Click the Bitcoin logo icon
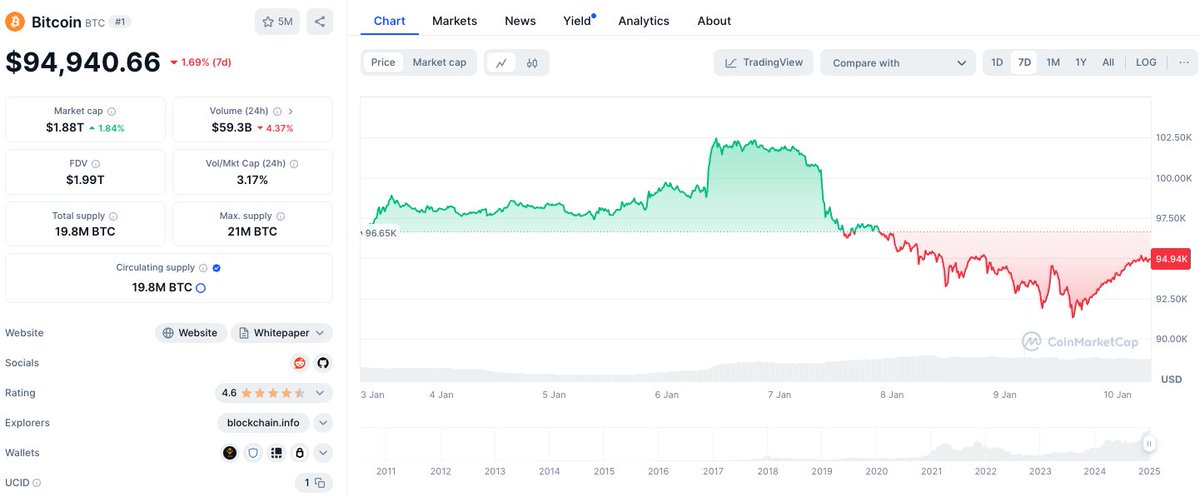Image resolution: width=1200 pixels, height=497 pixels. pyautogui.click(x=16, y=21)
